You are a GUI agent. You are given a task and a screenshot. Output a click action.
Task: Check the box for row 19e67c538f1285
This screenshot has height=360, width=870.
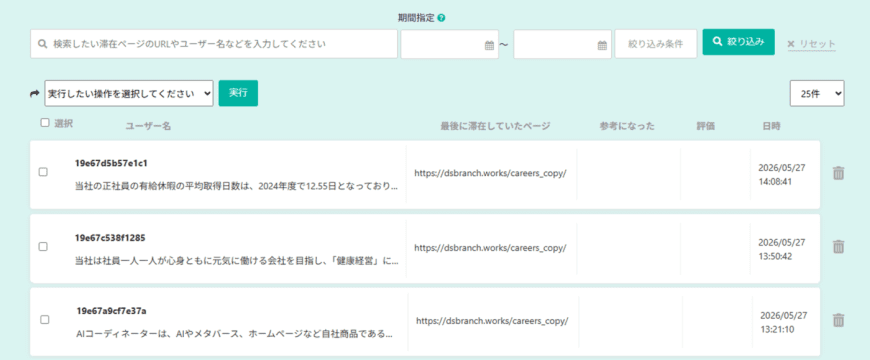pos(43,247)
